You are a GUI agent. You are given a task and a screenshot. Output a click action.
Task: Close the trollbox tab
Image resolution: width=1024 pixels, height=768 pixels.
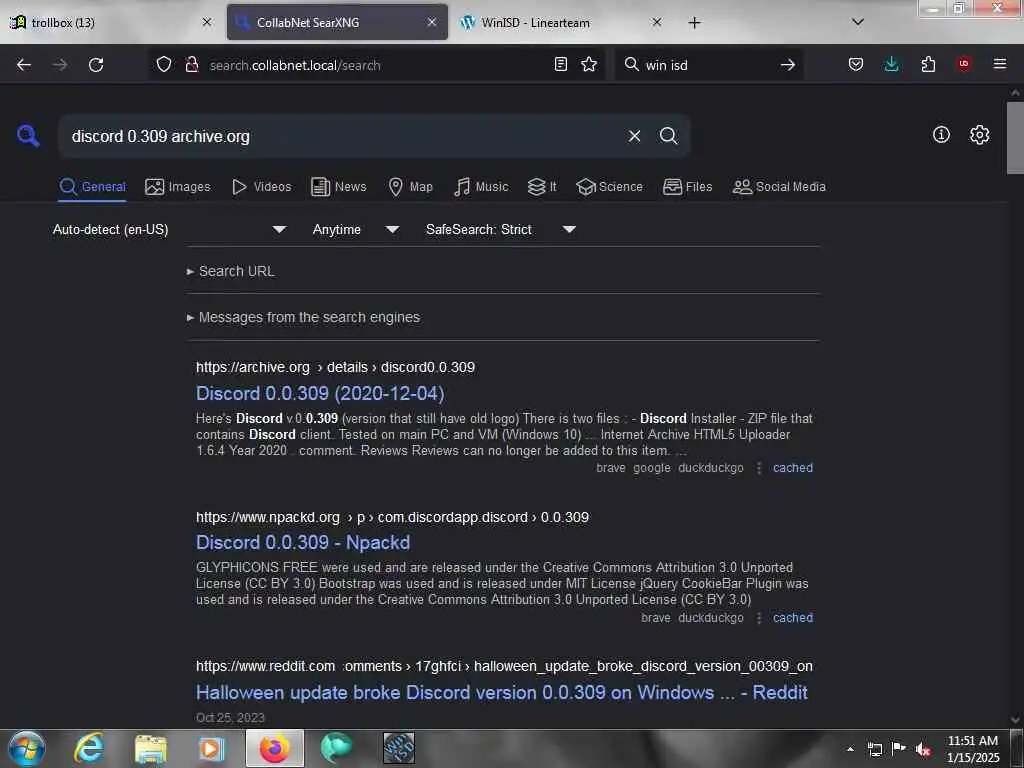pos(206,22)
